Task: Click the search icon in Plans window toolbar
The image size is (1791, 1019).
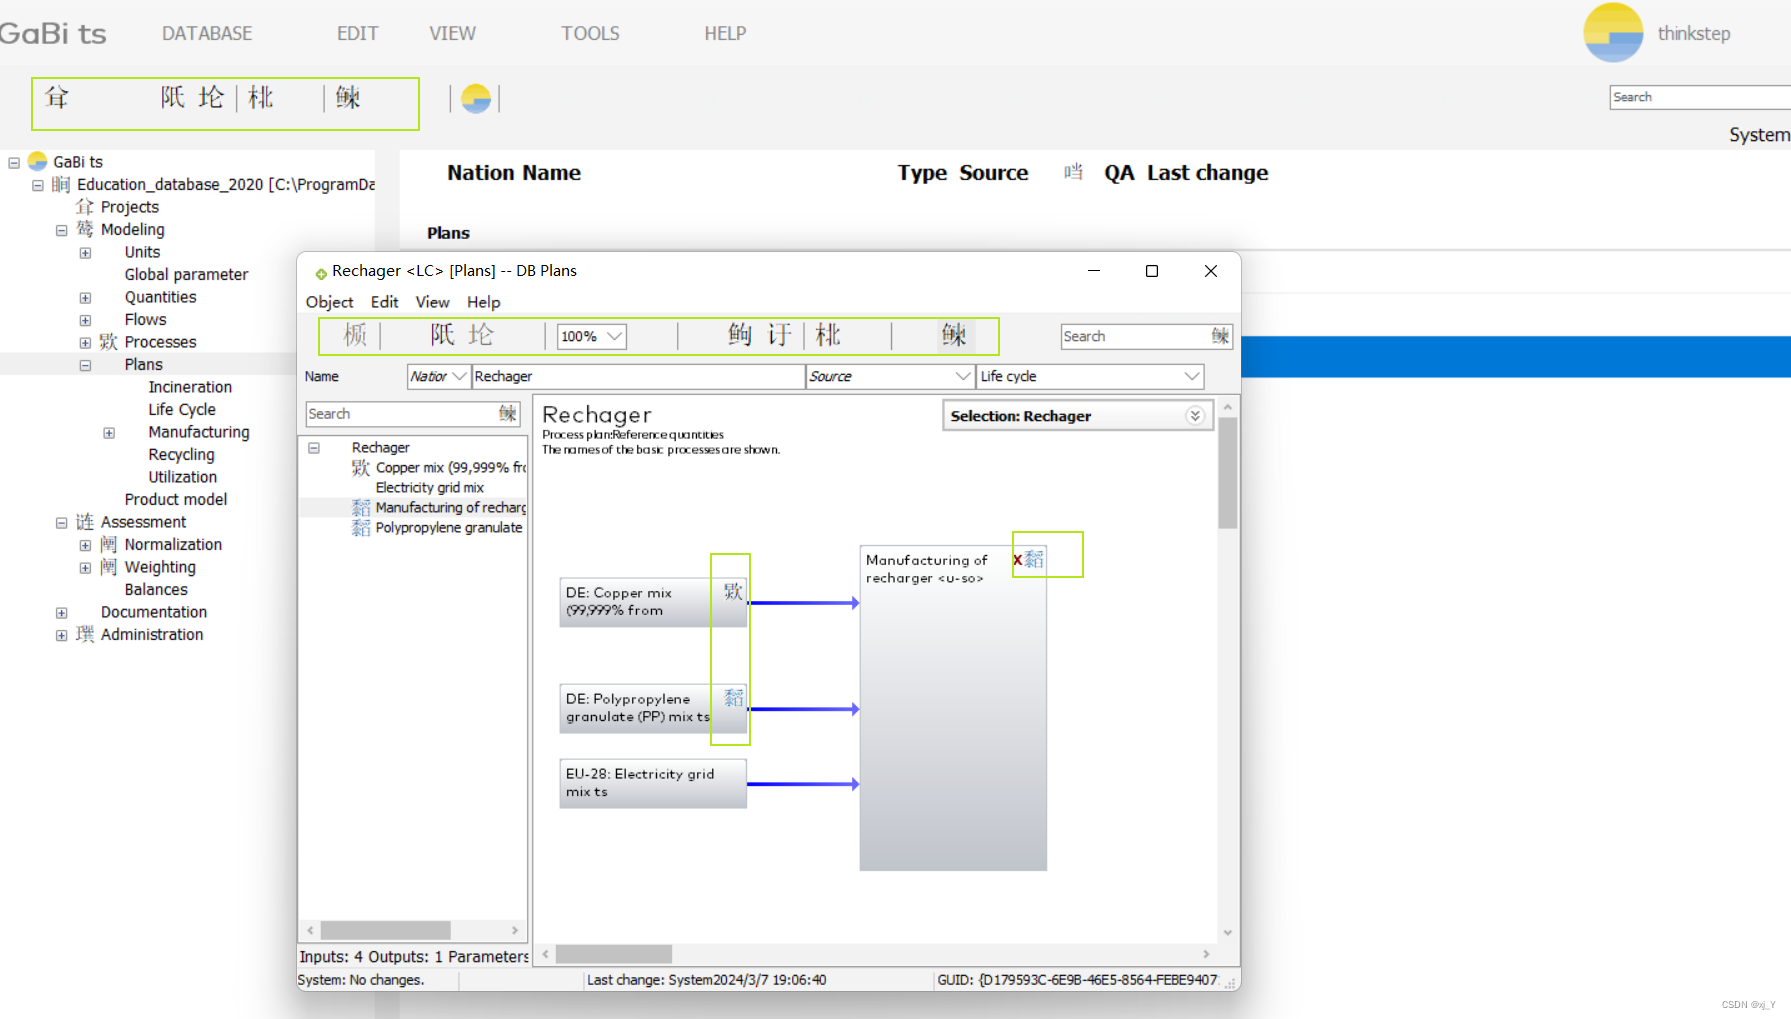Action: point(954,335)
